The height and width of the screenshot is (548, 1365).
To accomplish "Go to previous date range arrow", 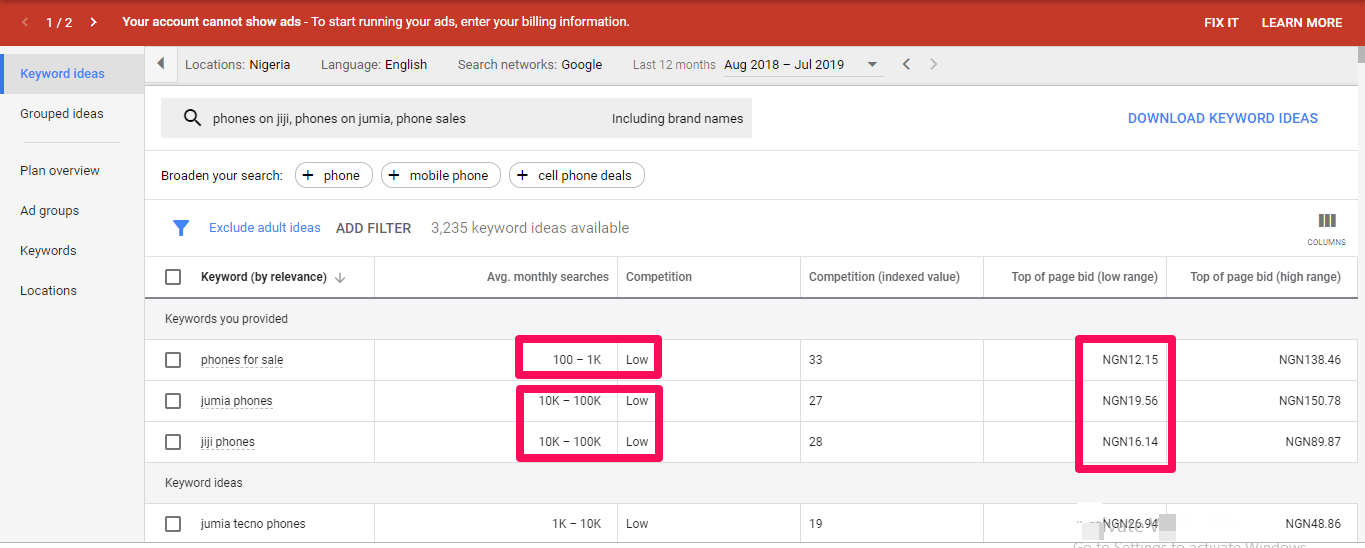I will (906, 64).
